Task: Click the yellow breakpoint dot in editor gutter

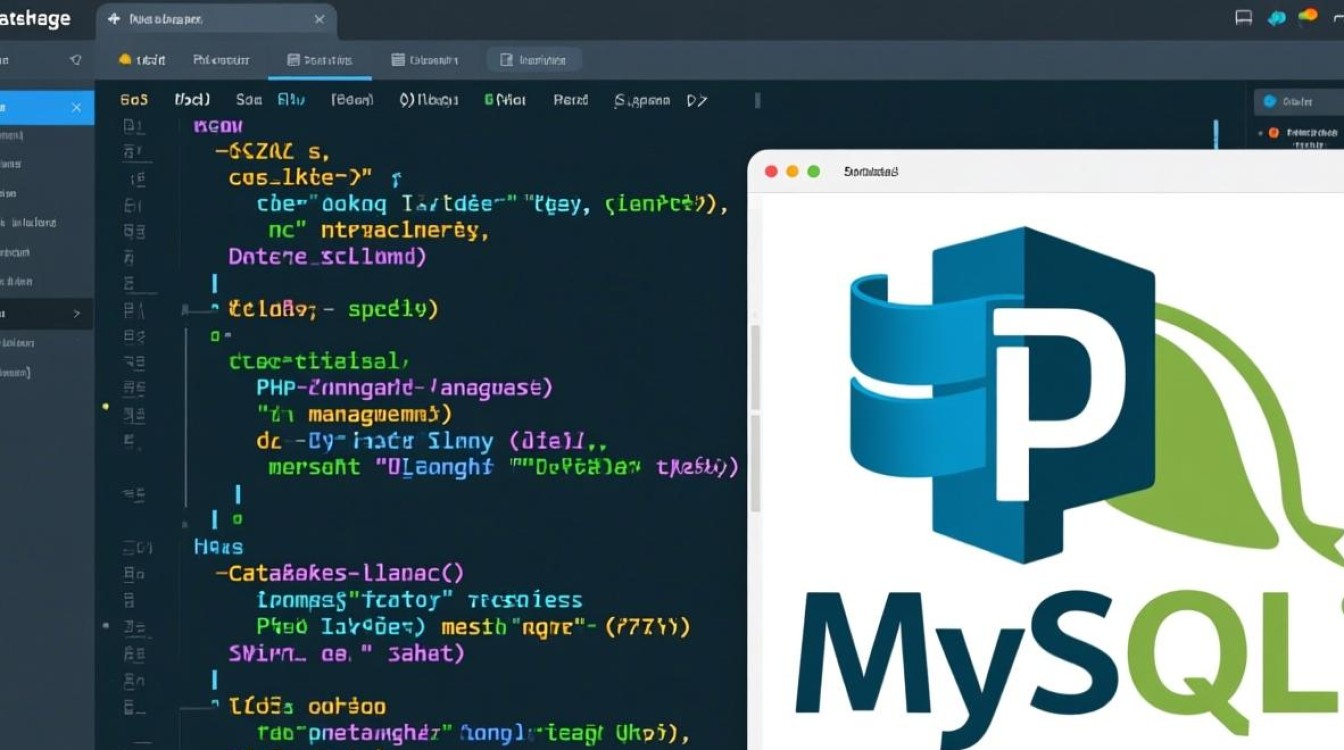Action: click(x=106, y=407)
